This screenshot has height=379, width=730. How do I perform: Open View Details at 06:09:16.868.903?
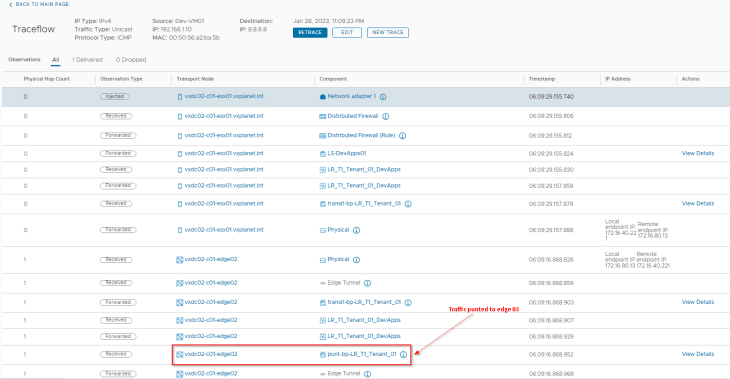(x=697, y=302)
